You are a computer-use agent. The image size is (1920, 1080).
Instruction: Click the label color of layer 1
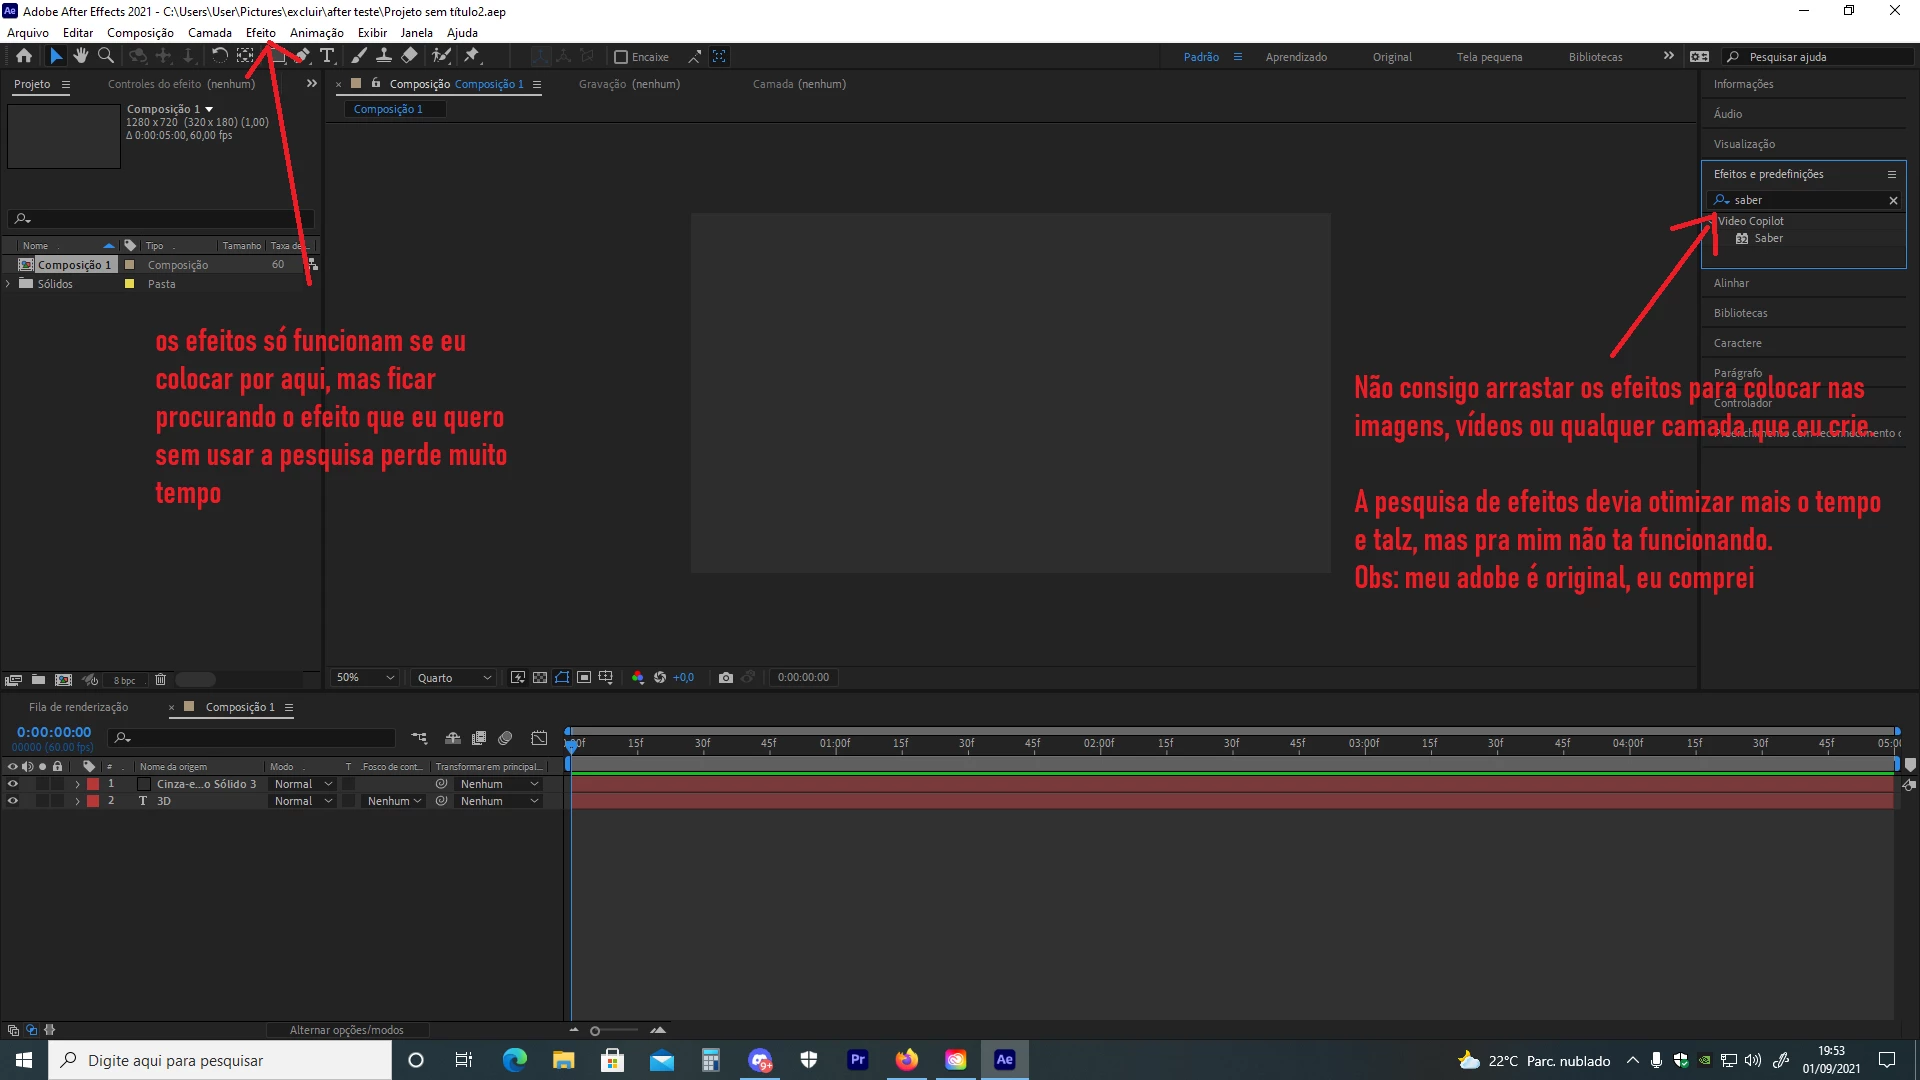[93, 784]
